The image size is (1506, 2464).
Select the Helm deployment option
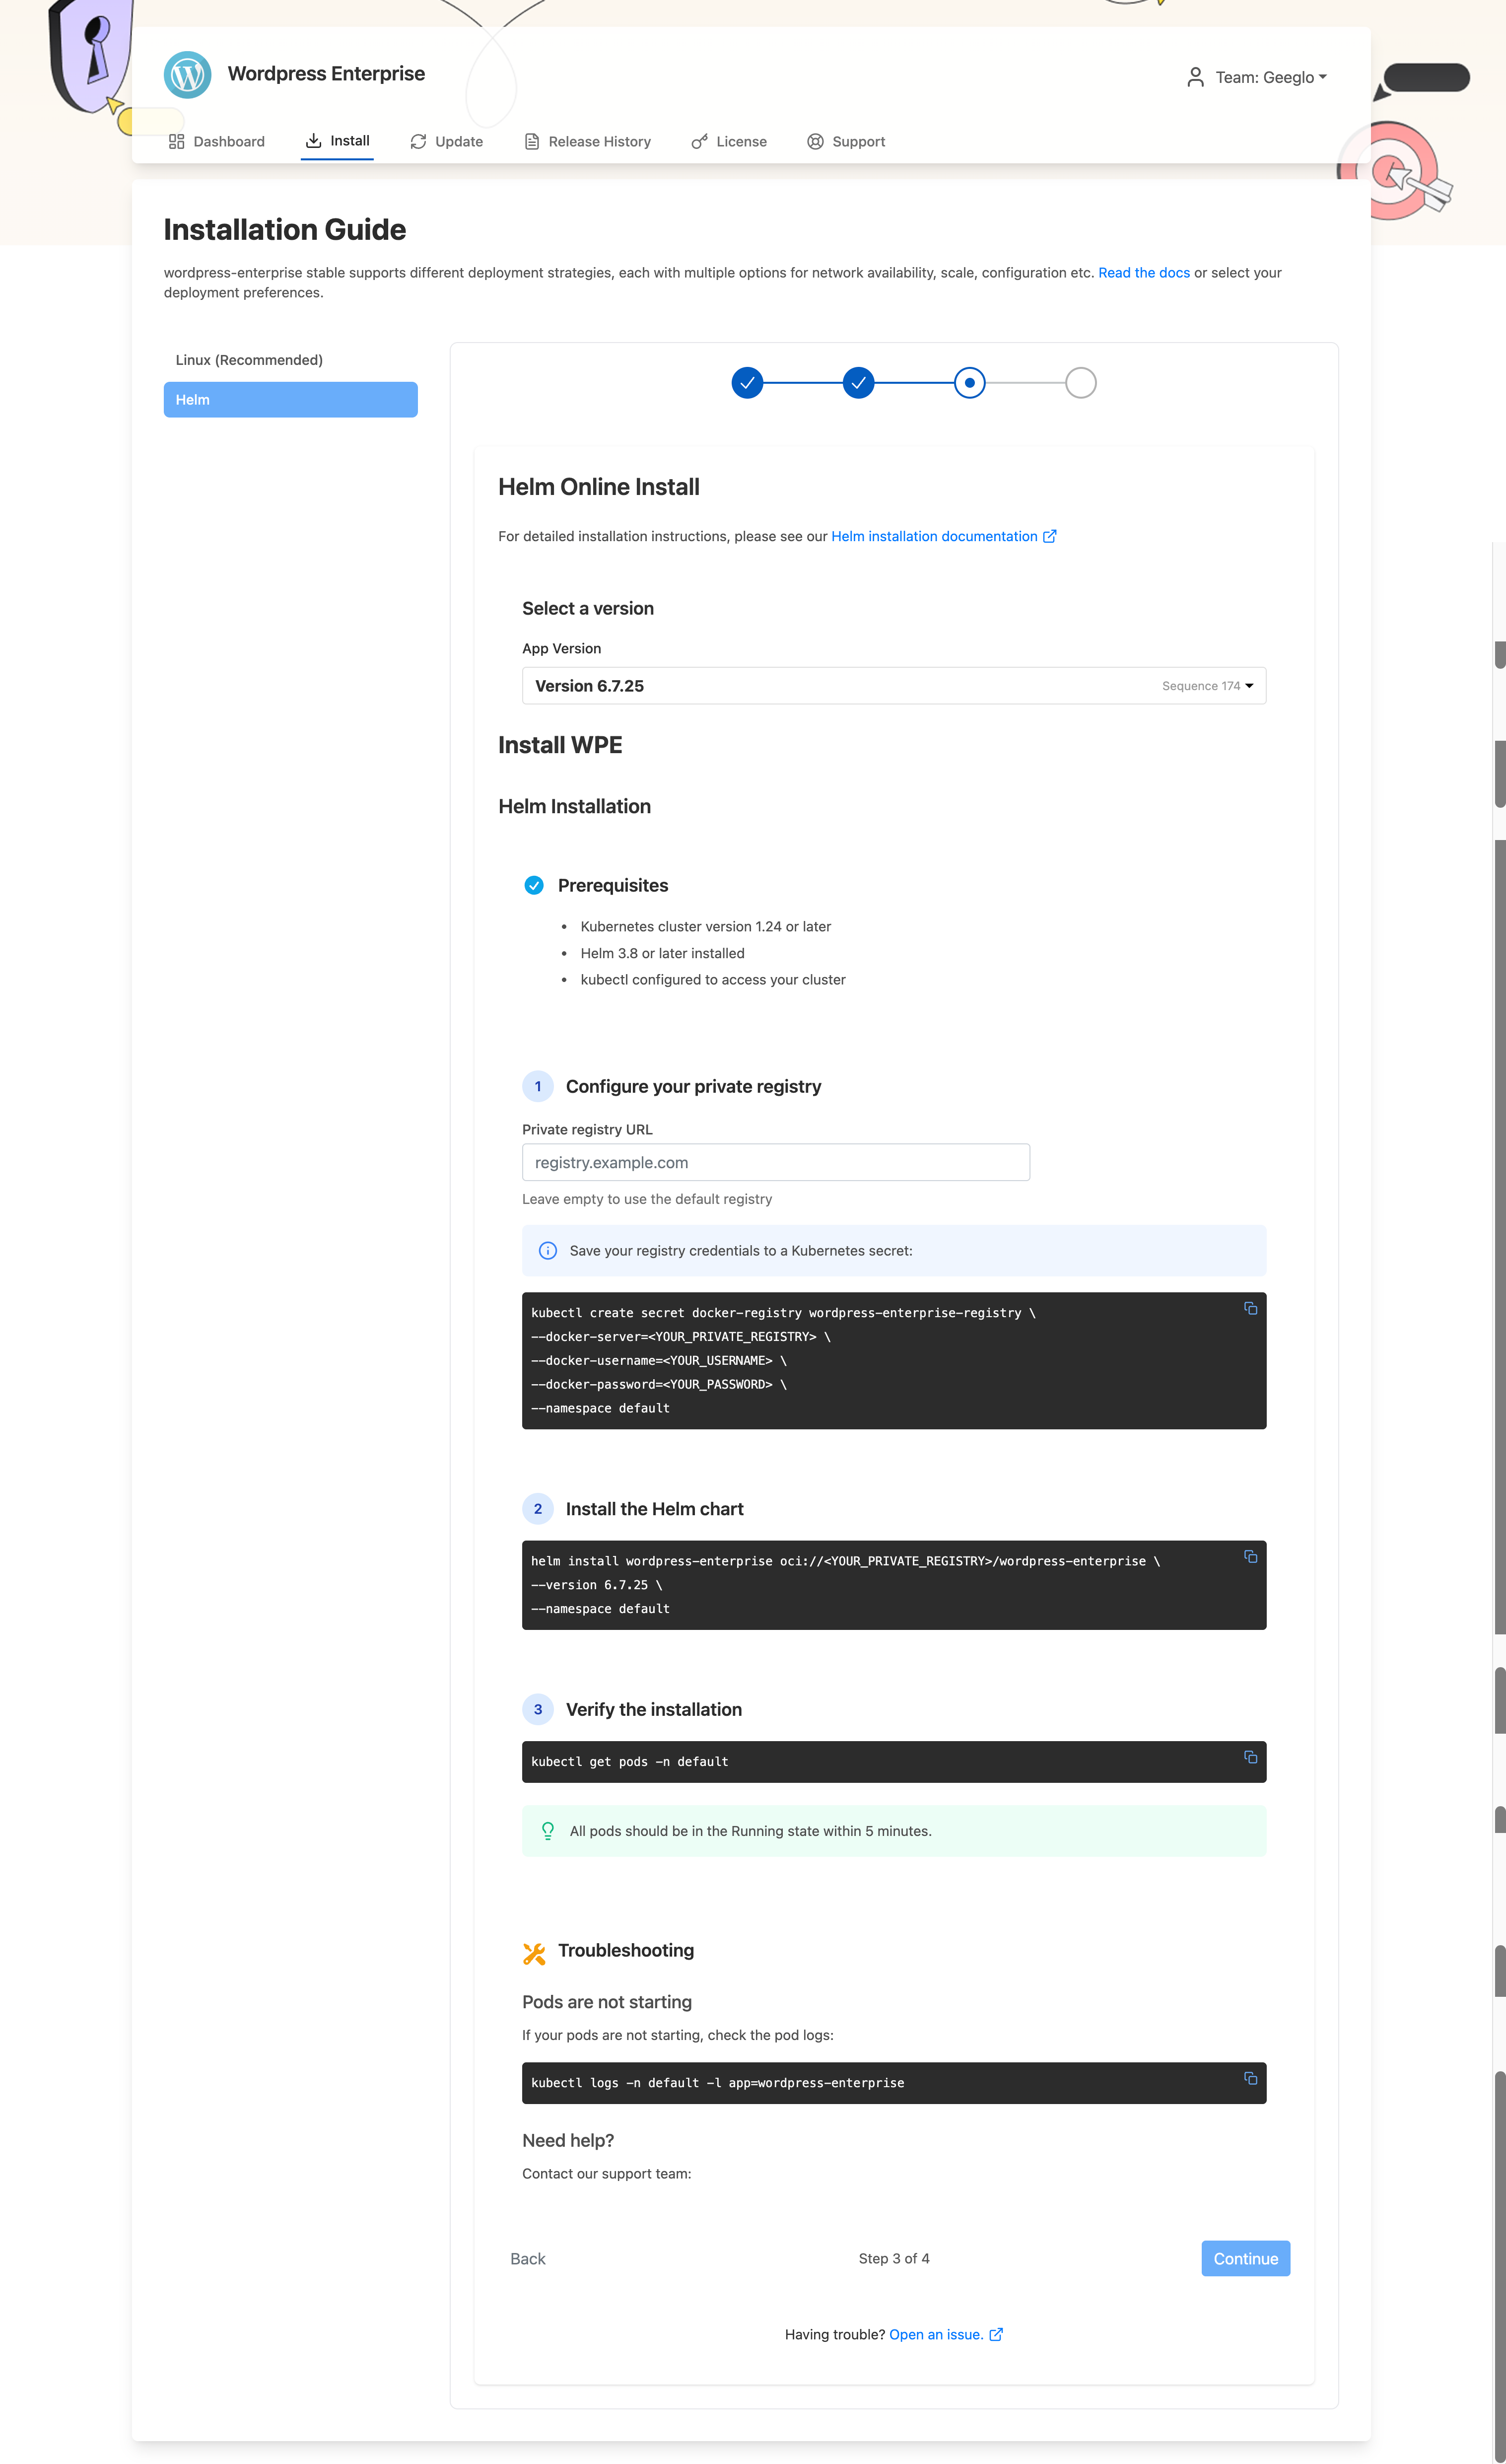(x=290, y=399)
